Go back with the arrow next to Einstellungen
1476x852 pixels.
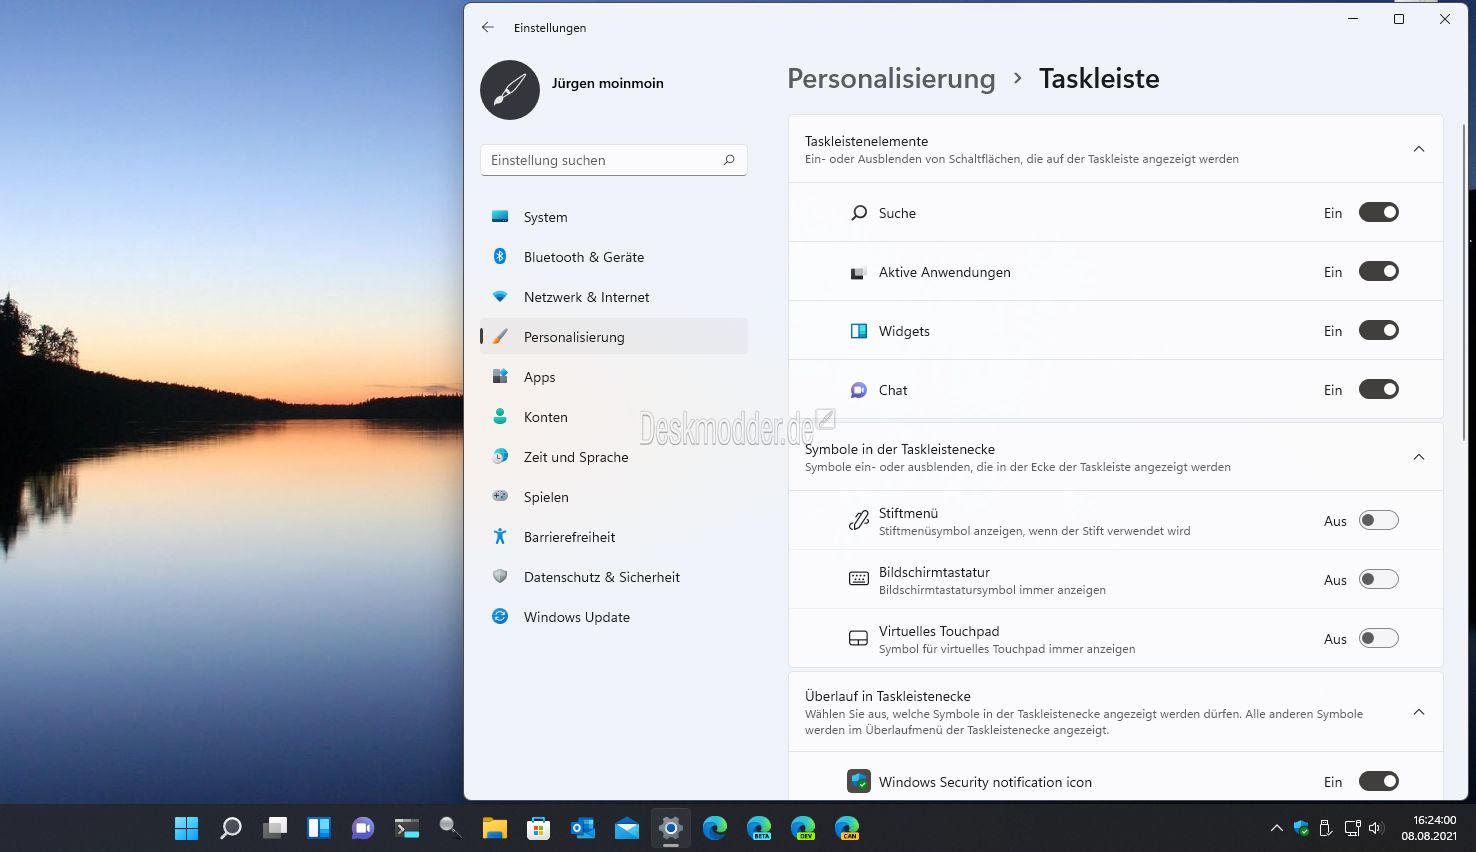[x=488, y=27]
